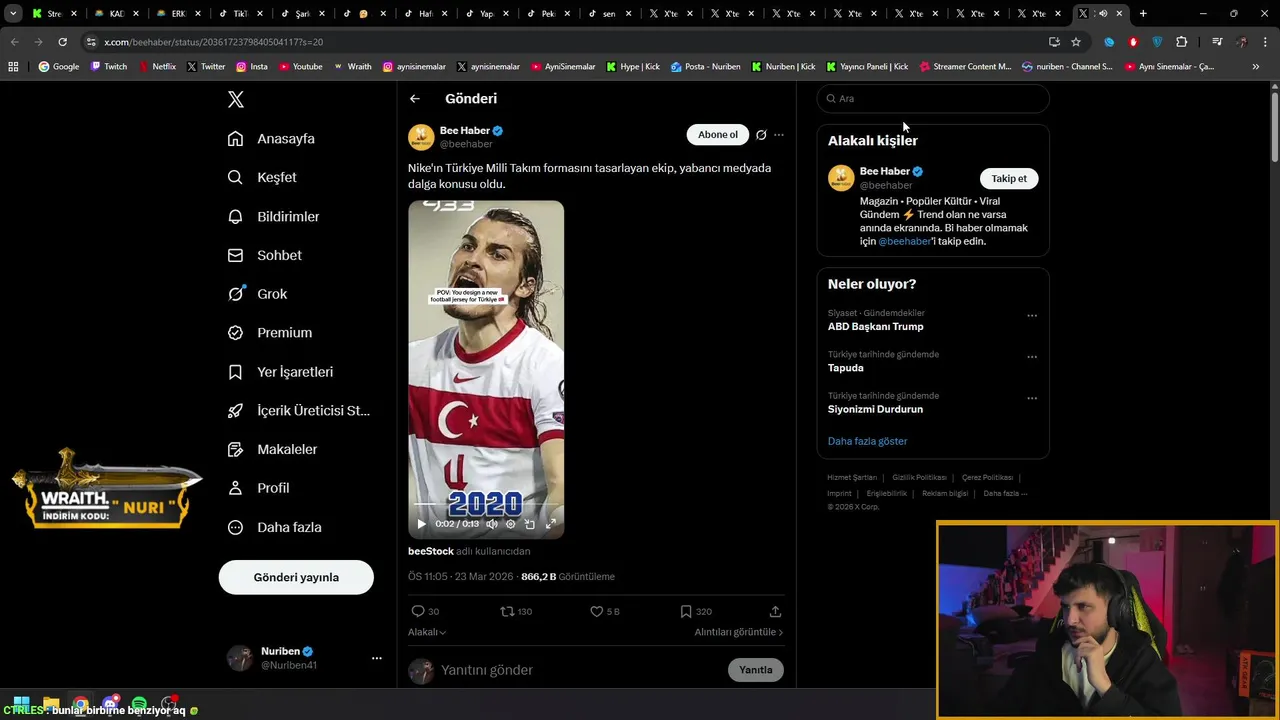
Task: Click the Windows Start button
Action: click(21, 703)
